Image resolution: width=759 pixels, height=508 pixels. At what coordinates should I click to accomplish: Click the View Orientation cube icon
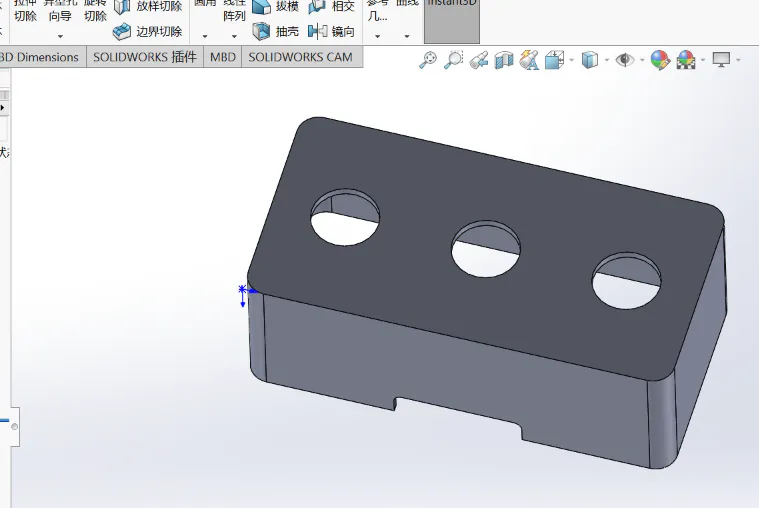pyautogui.click(x=555, y=61)
